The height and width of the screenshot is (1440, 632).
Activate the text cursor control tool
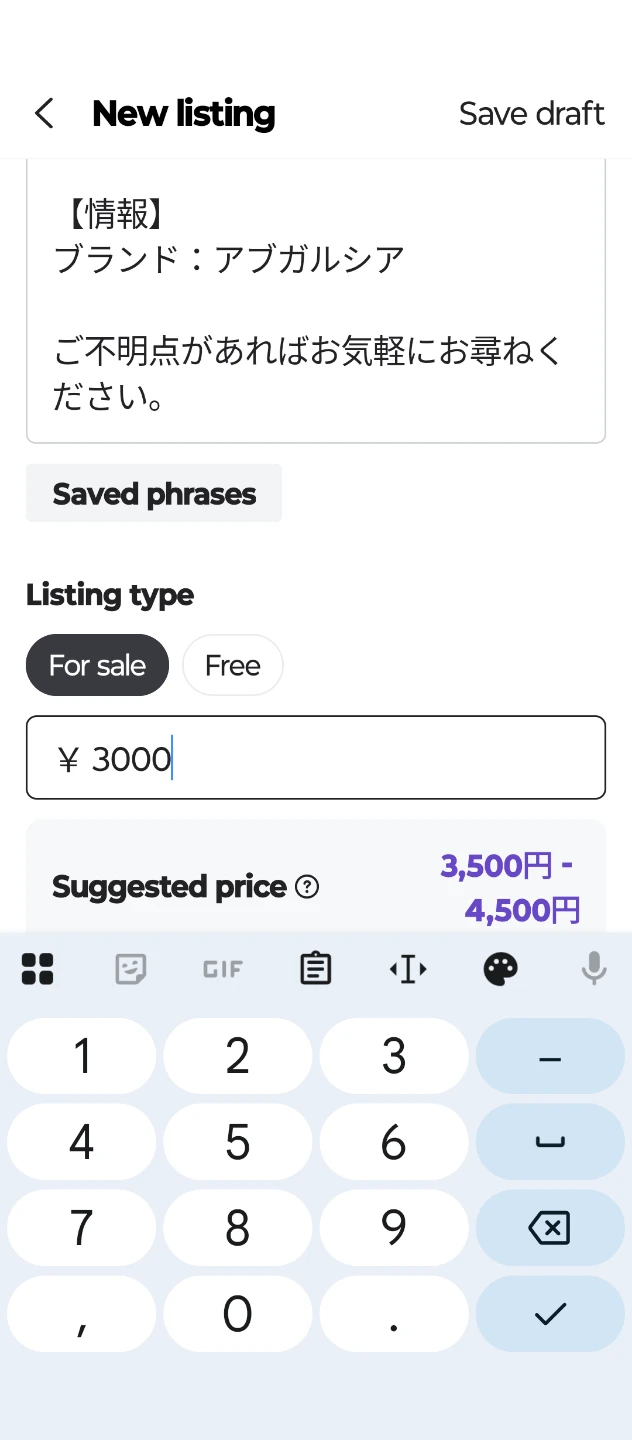pos(408,968)
